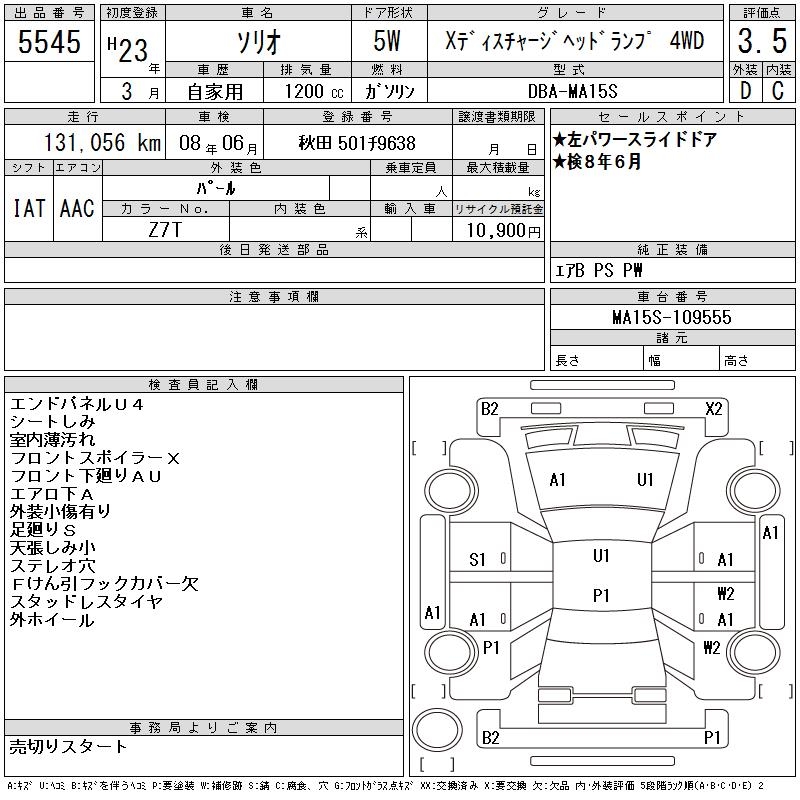Click the sales point ★左パワースライドドア
The height and width of the screenshot is (800, 800).
click(634, 140)
